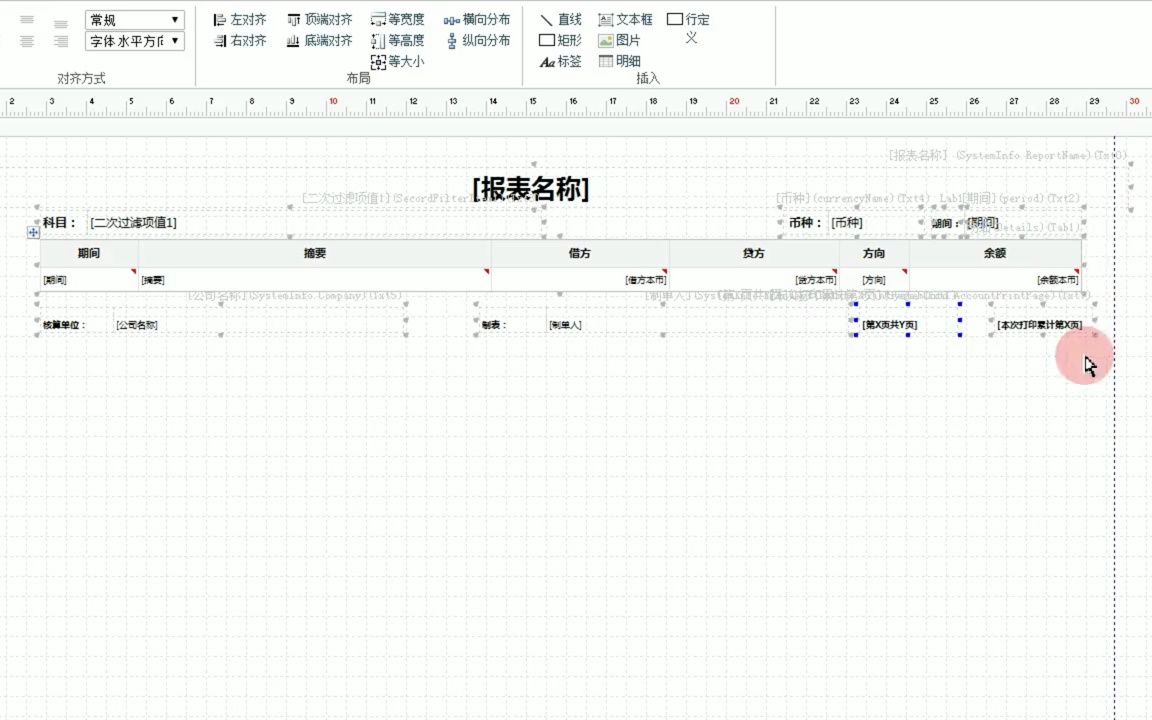This screenshot has height=720, width=1152.
Task: Click the 行定义 row definition control
Action: coord(686,26)
